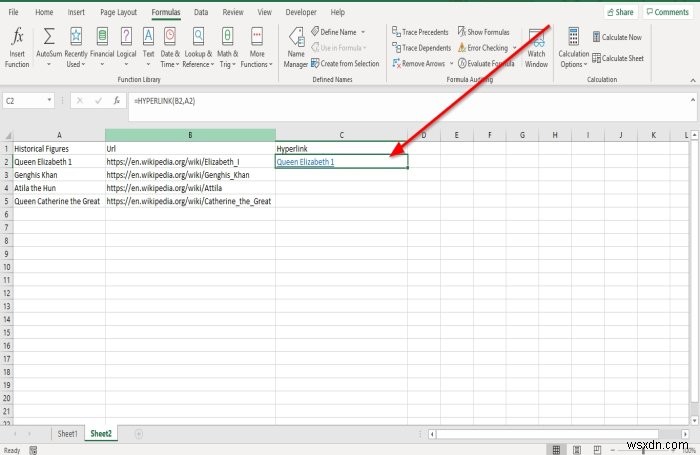
Task: Open Financial functions library
Action: click(102, 47)
